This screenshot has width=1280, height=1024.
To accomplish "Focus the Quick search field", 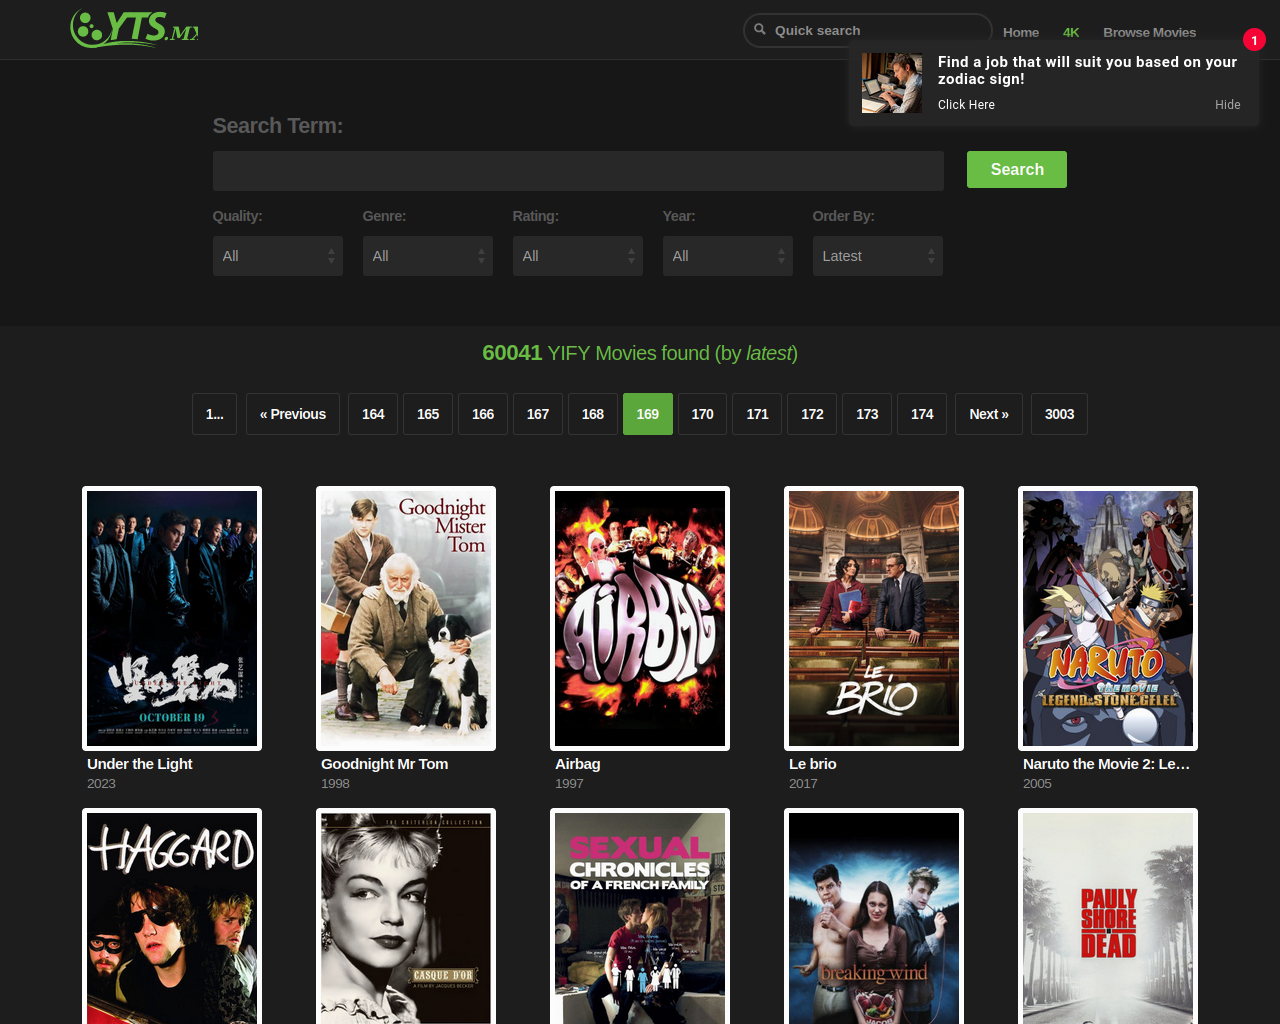I will [868, 30].
